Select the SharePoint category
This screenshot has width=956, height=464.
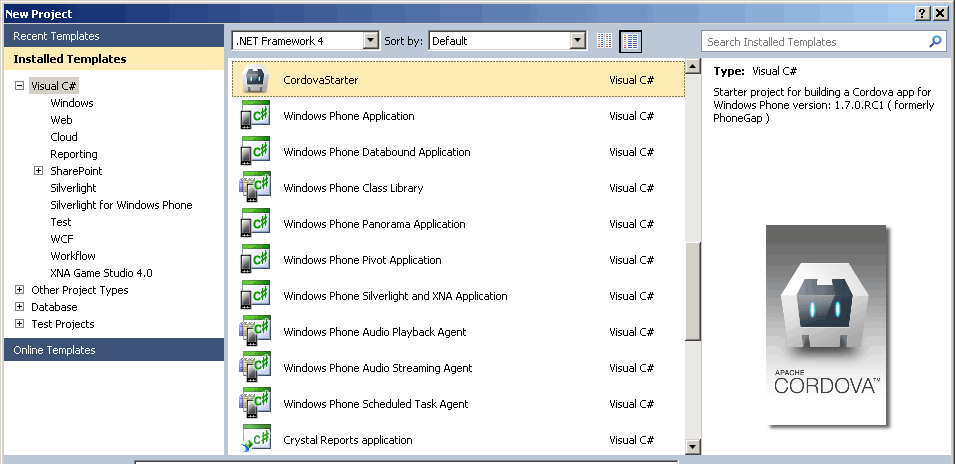pyautogui.click(x=76, y=171)
